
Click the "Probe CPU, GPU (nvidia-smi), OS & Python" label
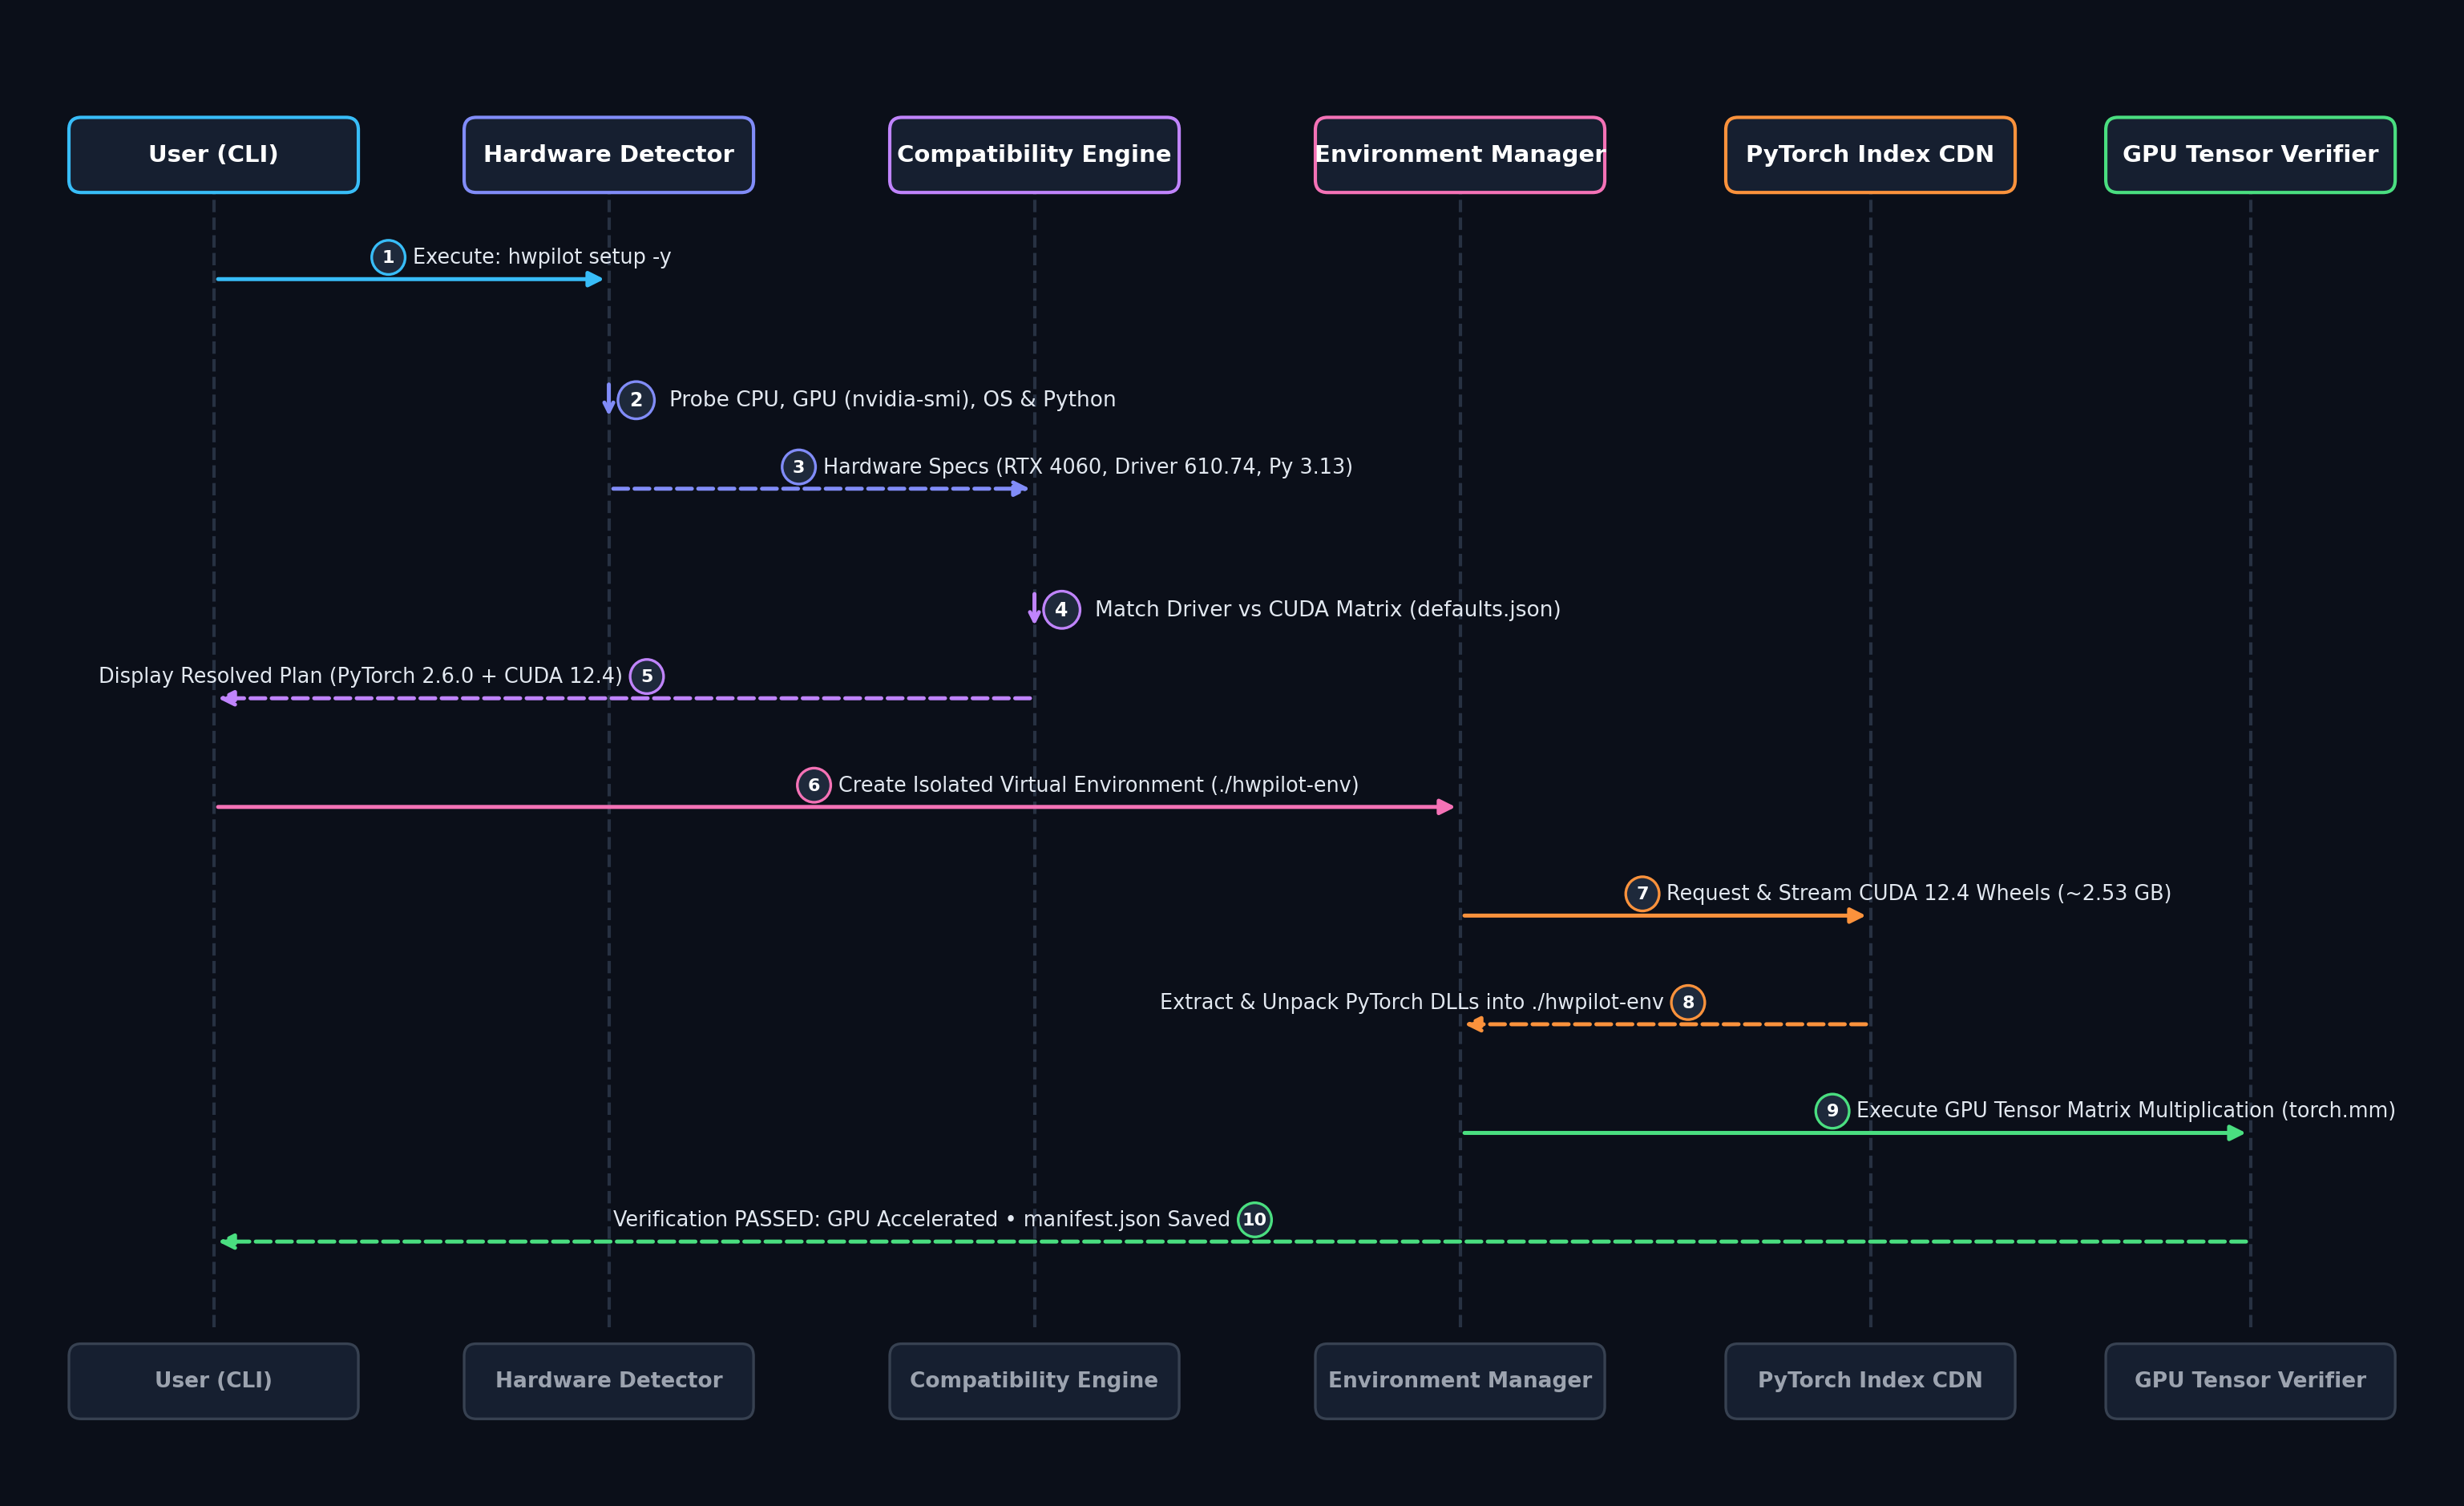click(892, 400)
